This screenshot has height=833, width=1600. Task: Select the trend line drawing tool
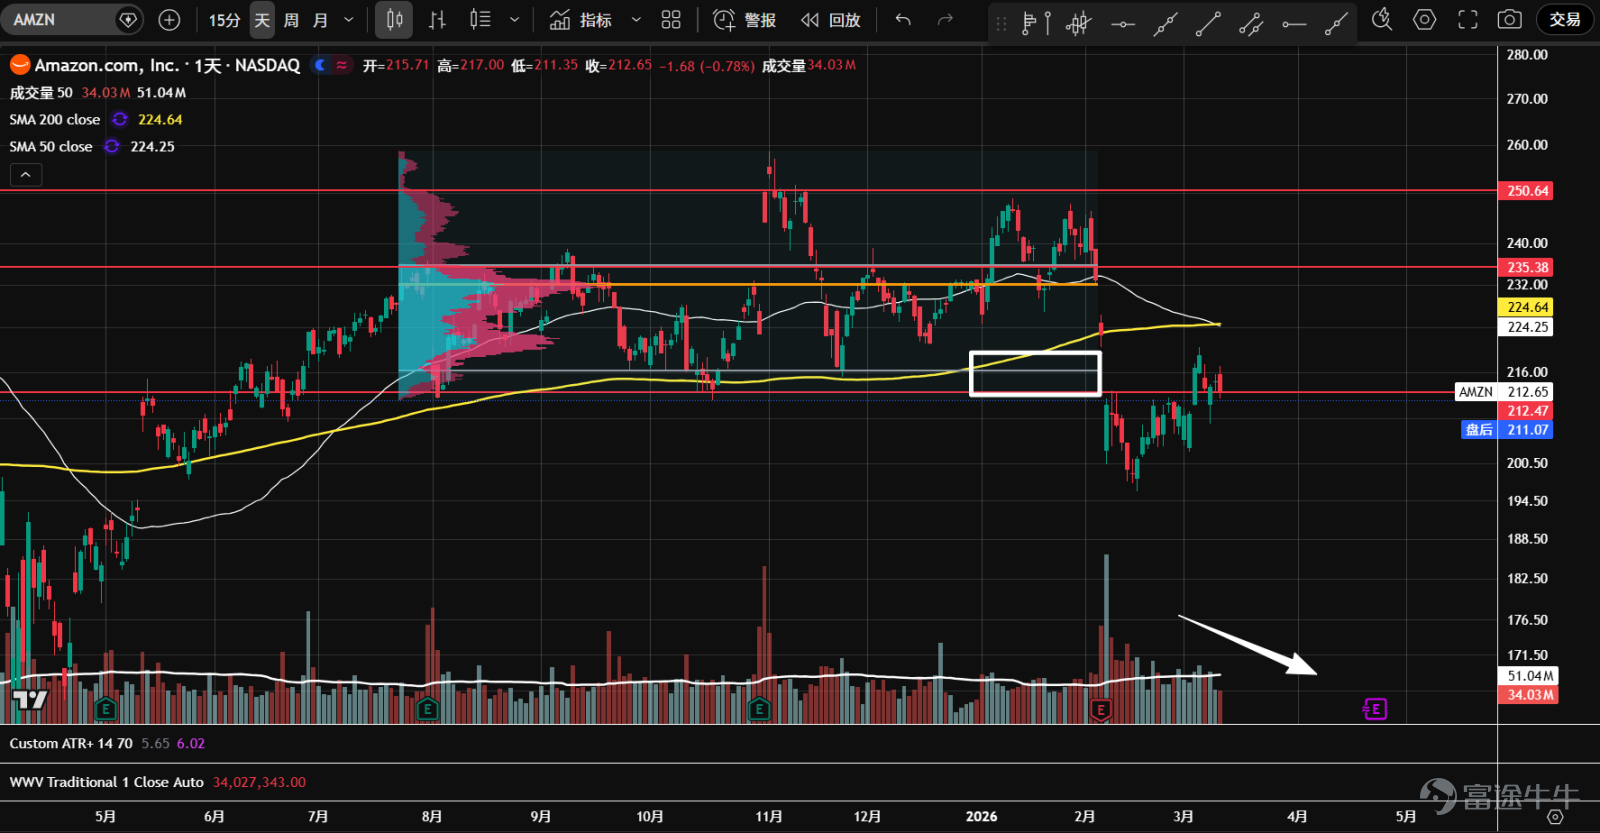(1208, 23)
